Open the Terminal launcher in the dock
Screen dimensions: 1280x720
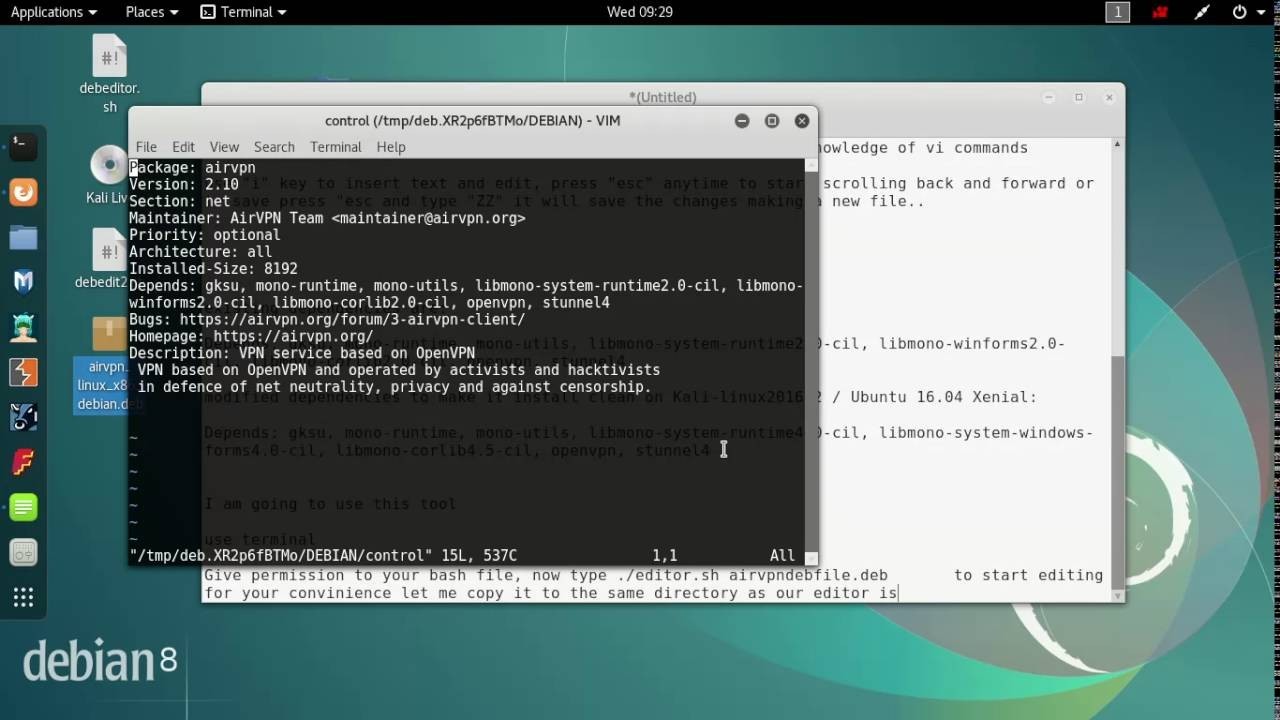pyautogui.click(x=23, y=146)
